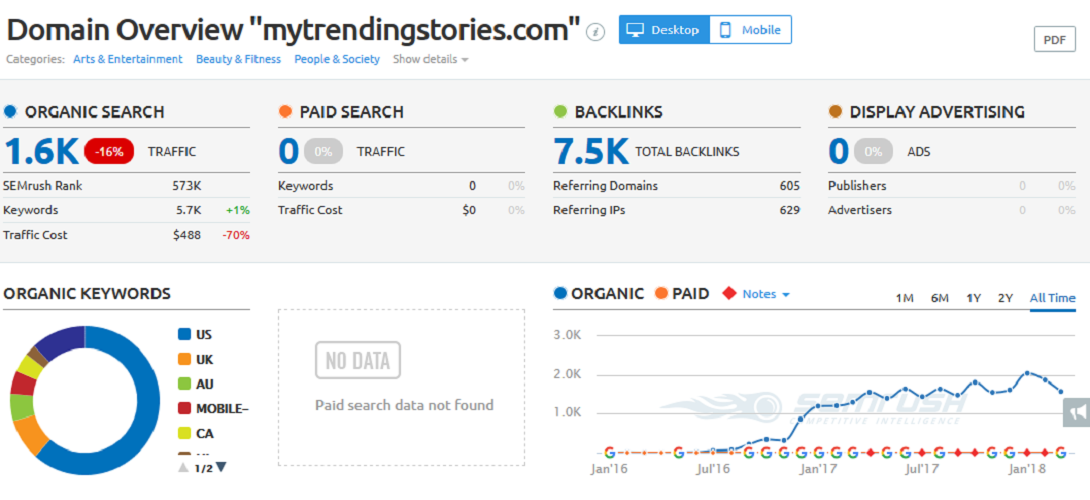This screenshot has height=500, width=1090.
Task: Open the People & Society category link
Action: click(x=337, y=59)
